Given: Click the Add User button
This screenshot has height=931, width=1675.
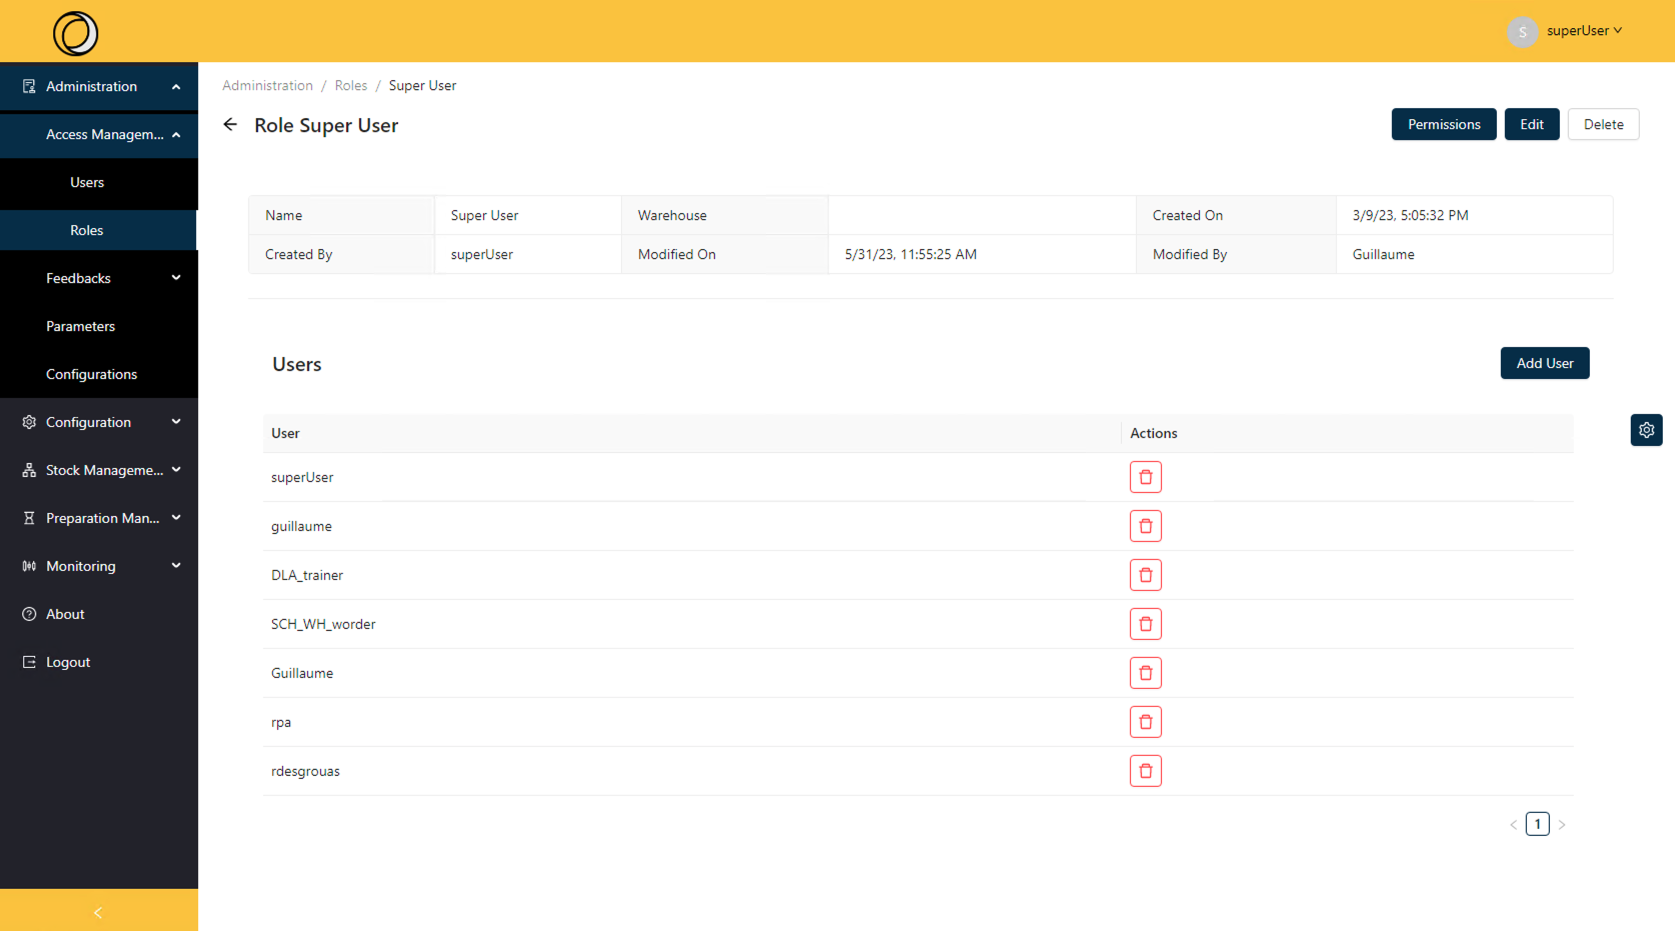Looking at the screenshot, I should tap(1544, 363).
